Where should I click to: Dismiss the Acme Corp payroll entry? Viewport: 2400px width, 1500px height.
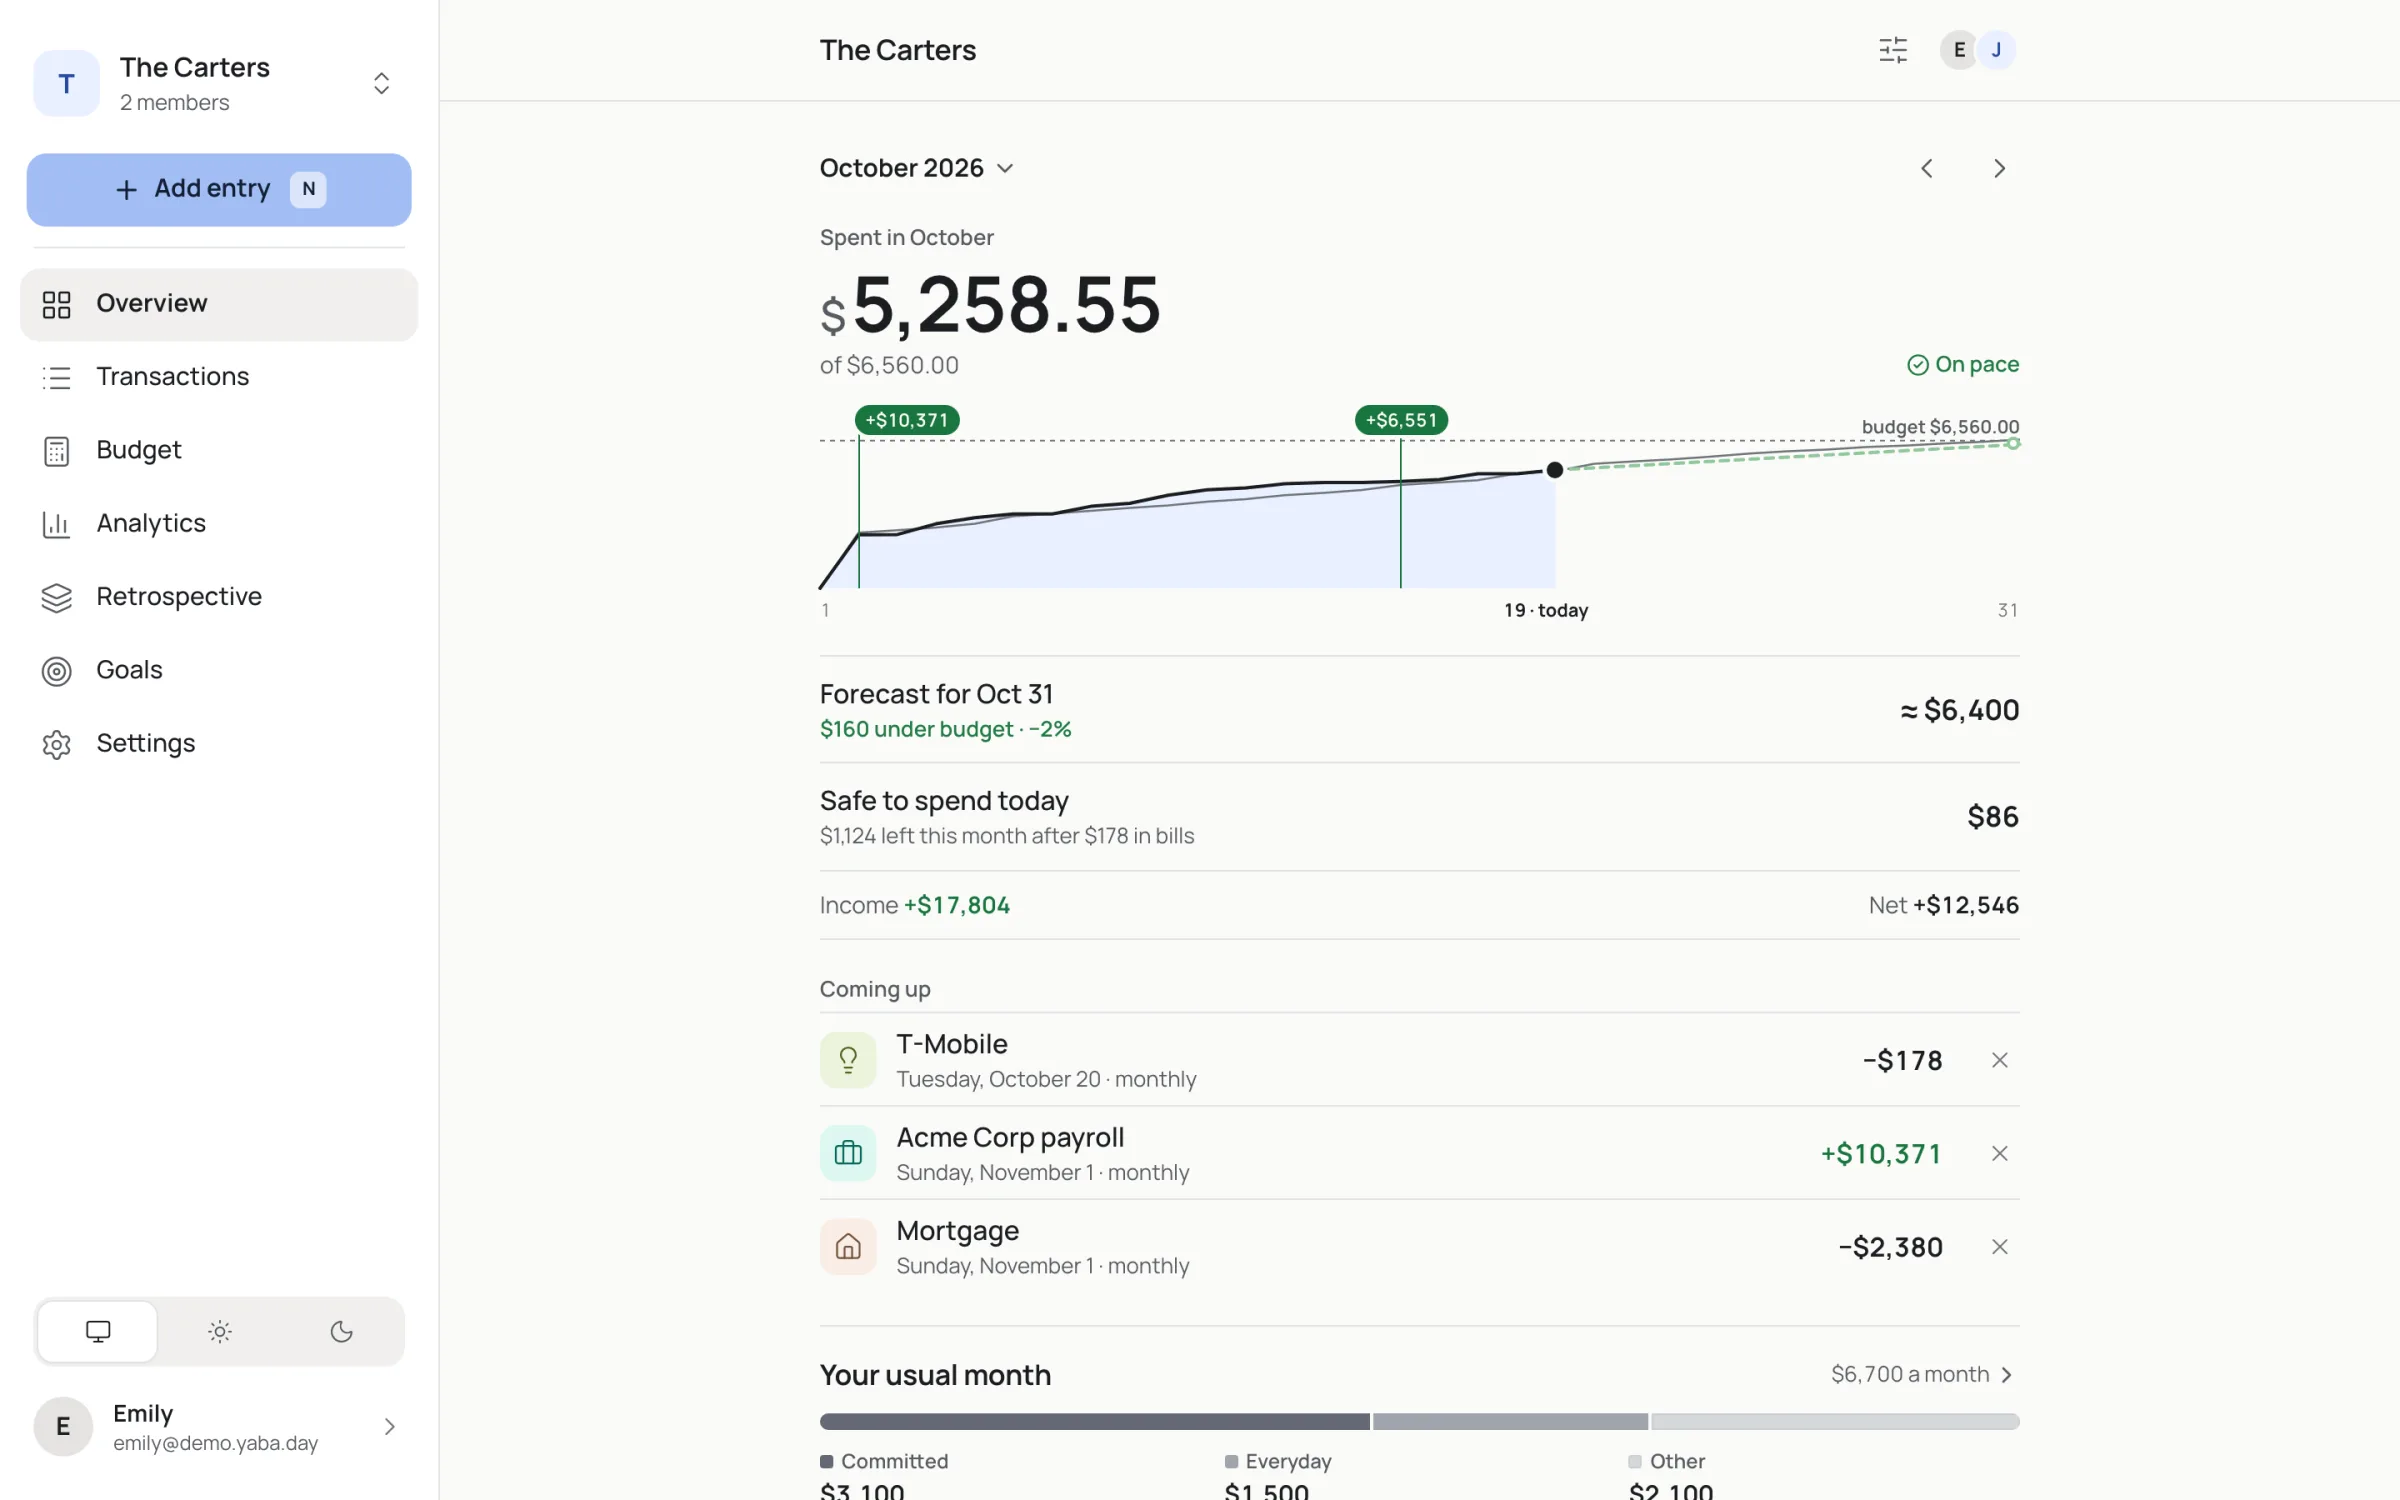point(1999,1153)
